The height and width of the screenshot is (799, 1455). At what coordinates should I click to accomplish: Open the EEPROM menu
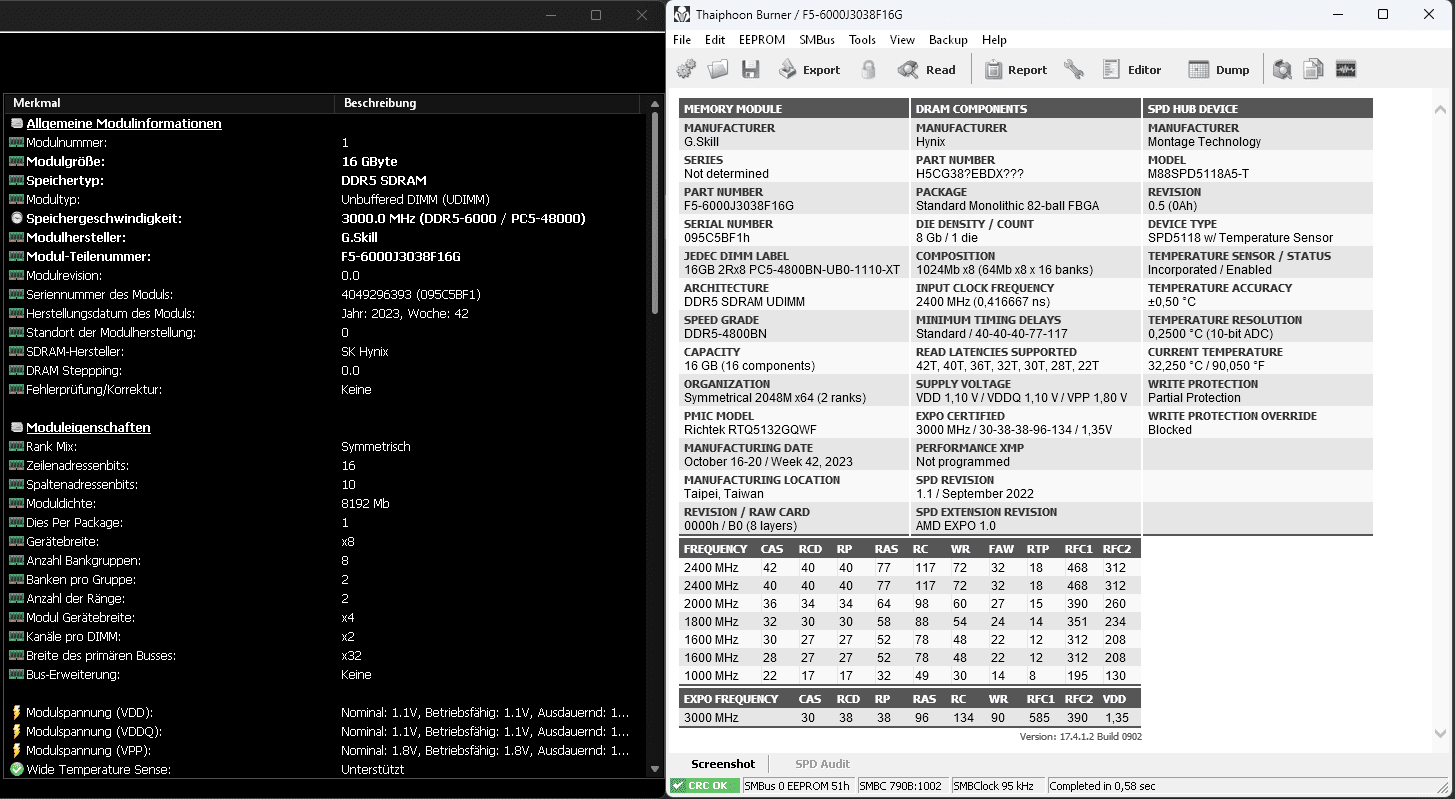click(x=762, y=40)
